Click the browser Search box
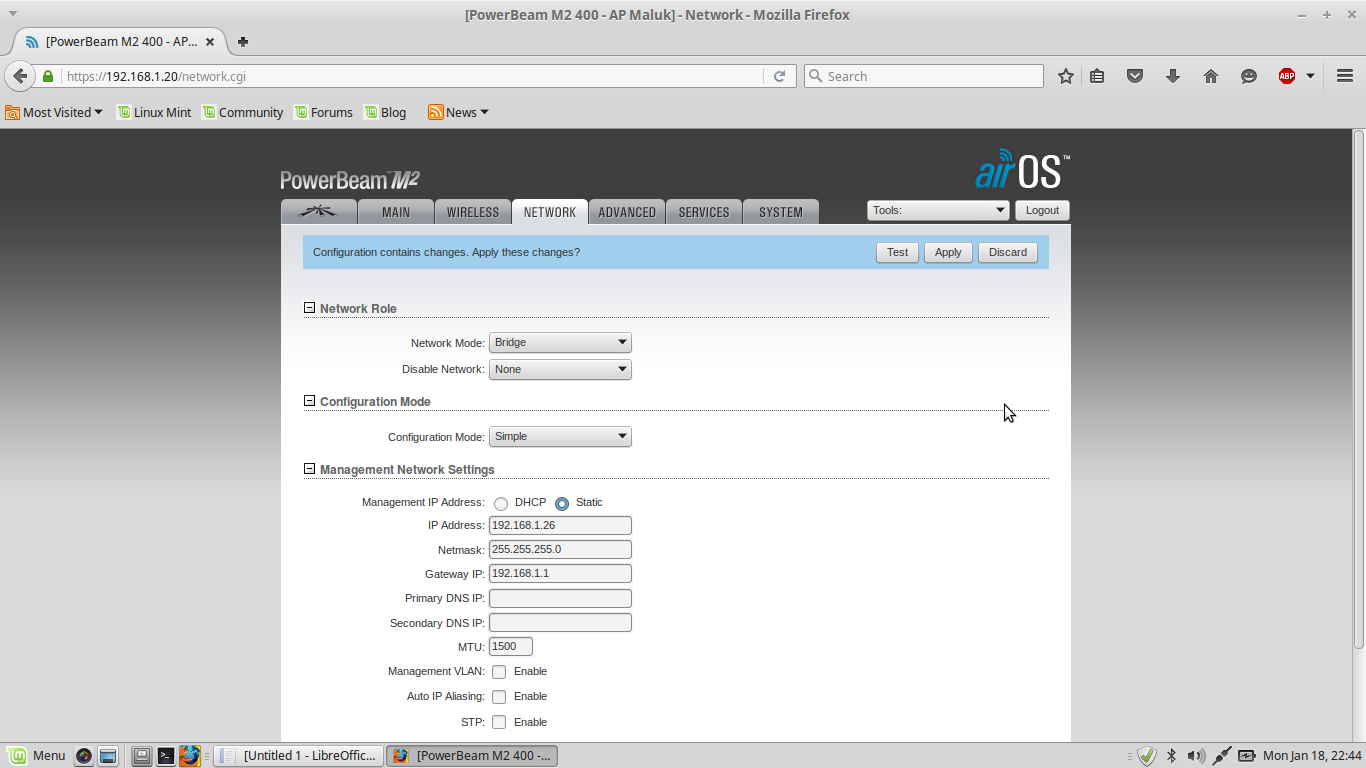Viewport: 1366px width, 768px height. coord(924,76)
